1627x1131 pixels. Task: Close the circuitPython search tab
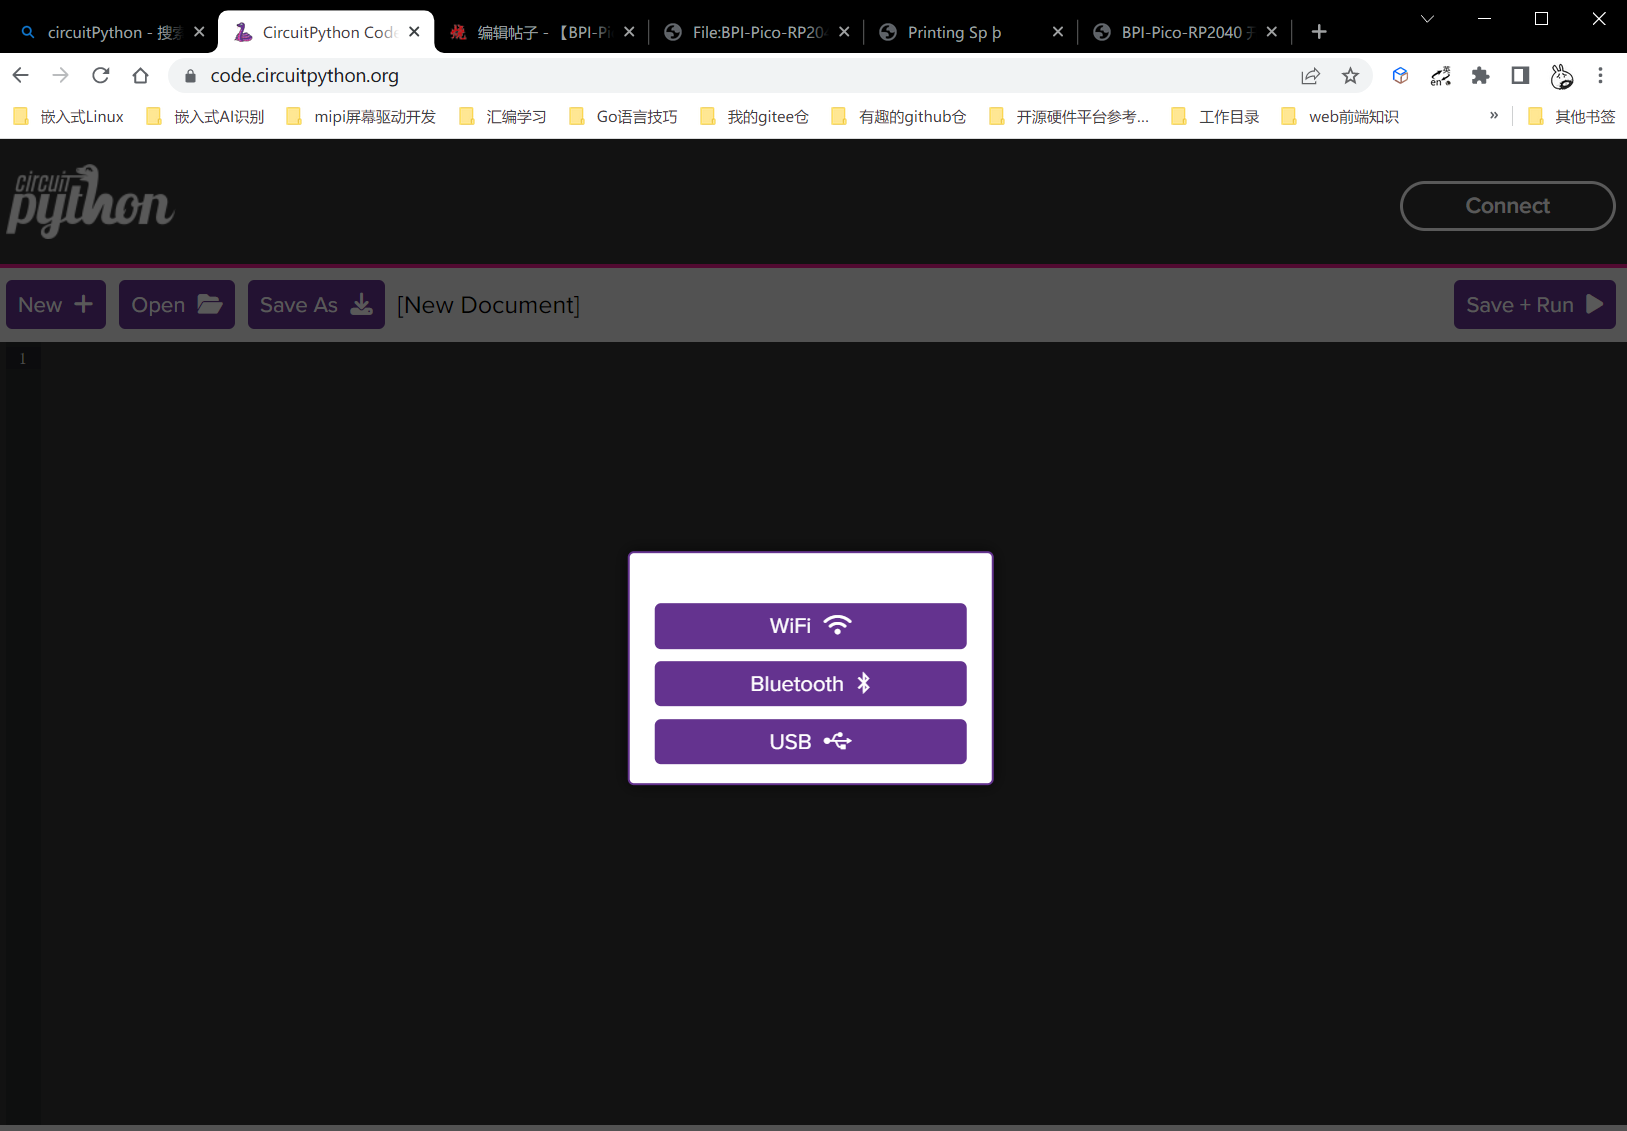tap(199, 32)
